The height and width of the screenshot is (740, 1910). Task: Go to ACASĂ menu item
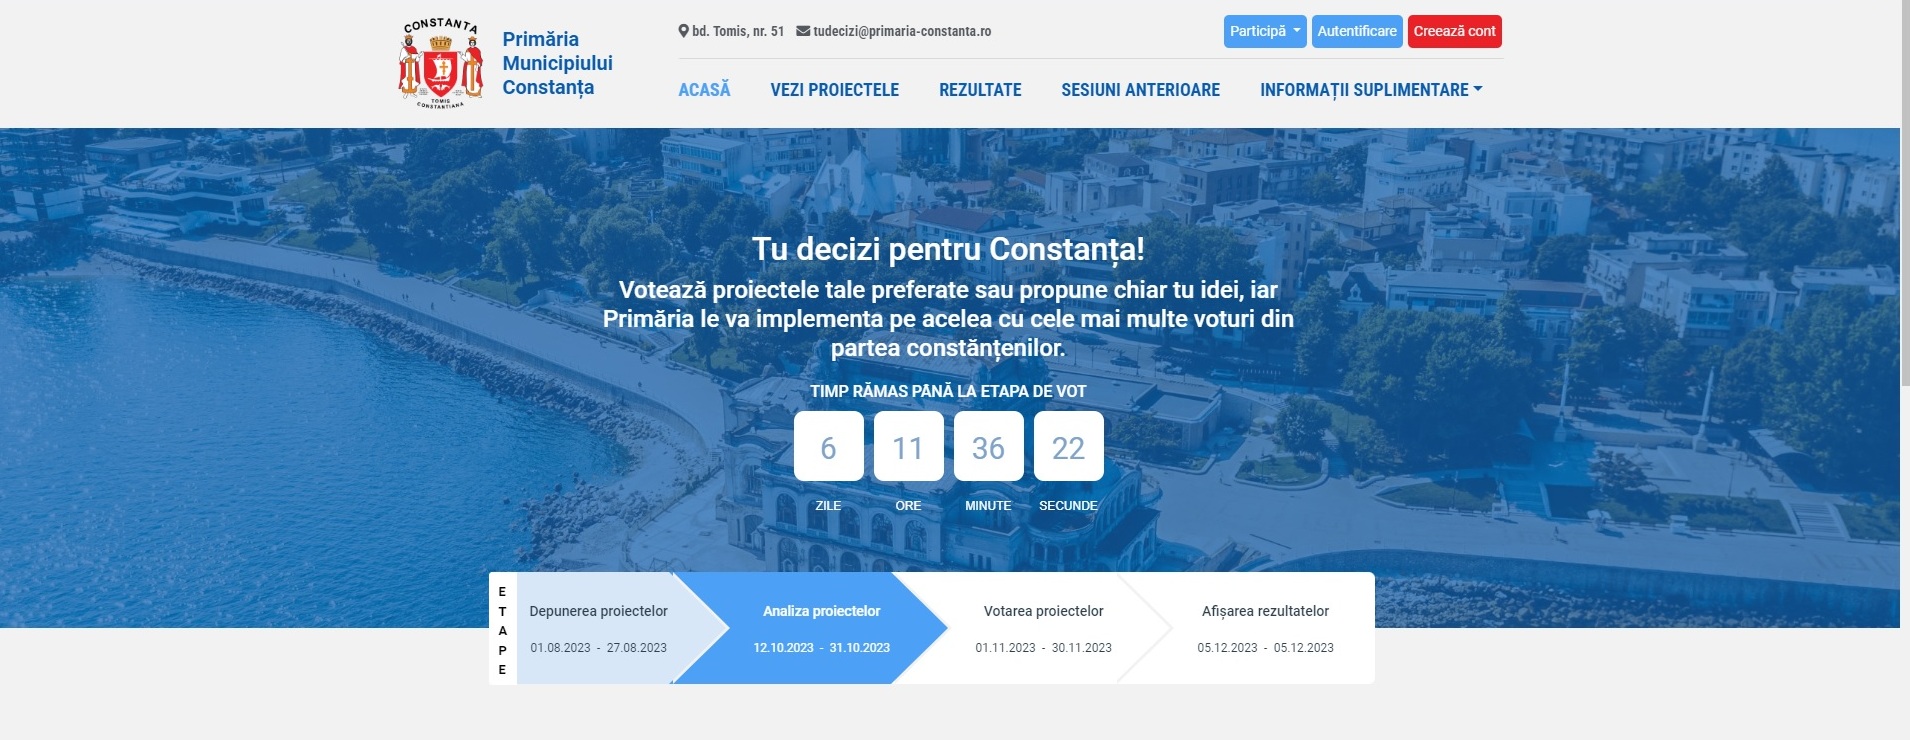tap(704, 90)
